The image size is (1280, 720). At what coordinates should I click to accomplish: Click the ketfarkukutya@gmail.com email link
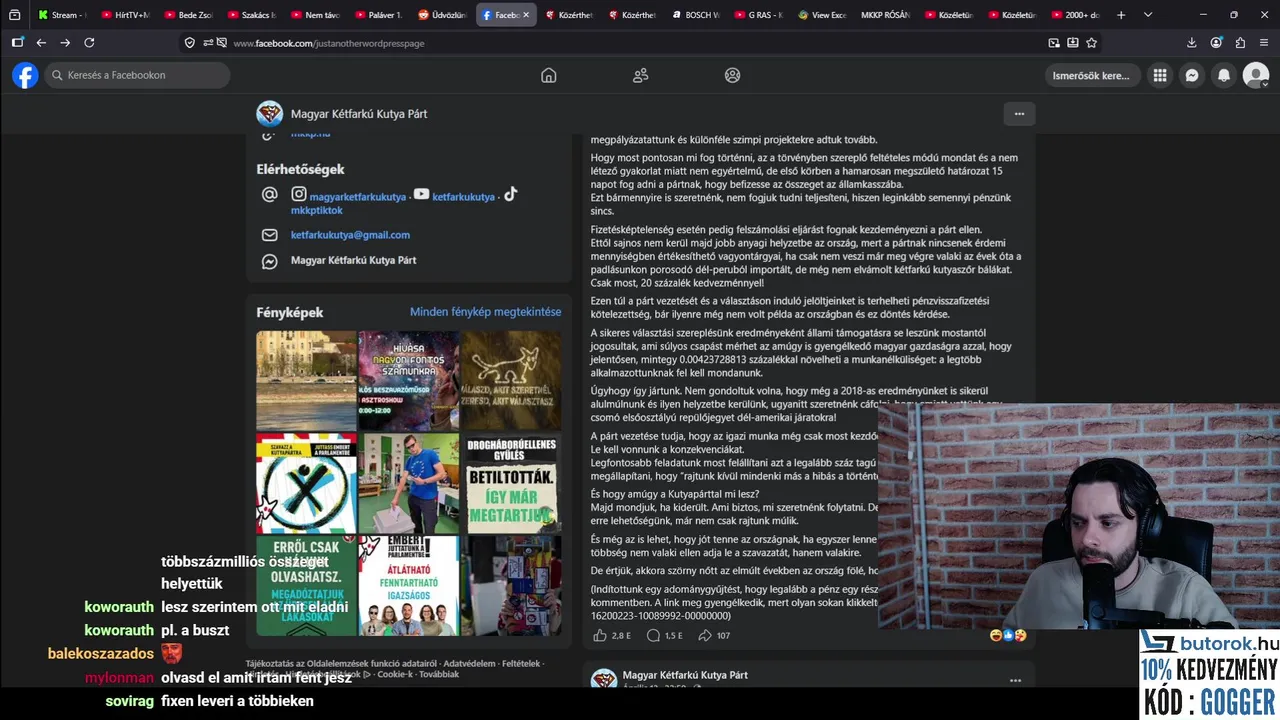pyautogui.click(x=350, y=235)
